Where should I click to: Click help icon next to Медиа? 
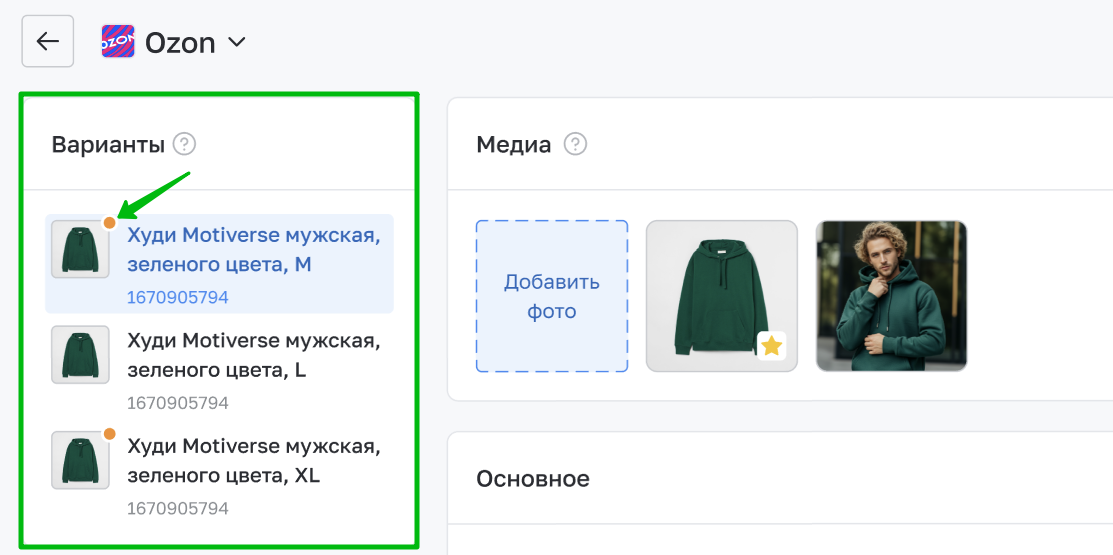click(x=575, y=145)
